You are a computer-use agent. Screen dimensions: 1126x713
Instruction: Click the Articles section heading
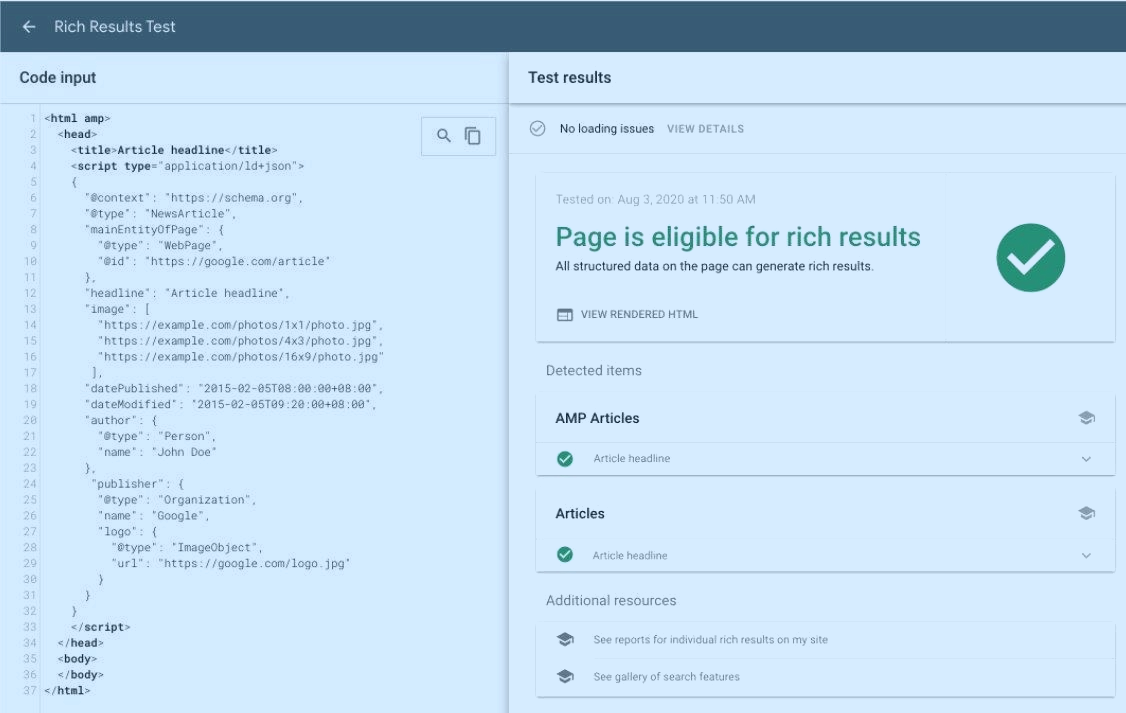coord(580,513)
